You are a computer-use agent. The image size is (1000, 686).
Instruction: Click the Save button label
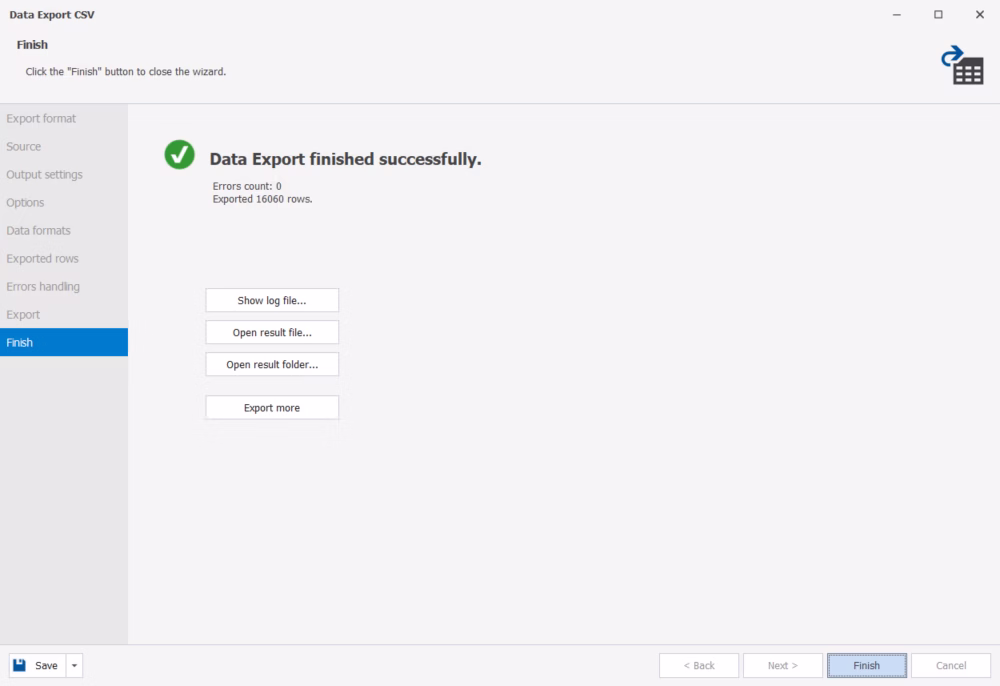pos(46,666)
